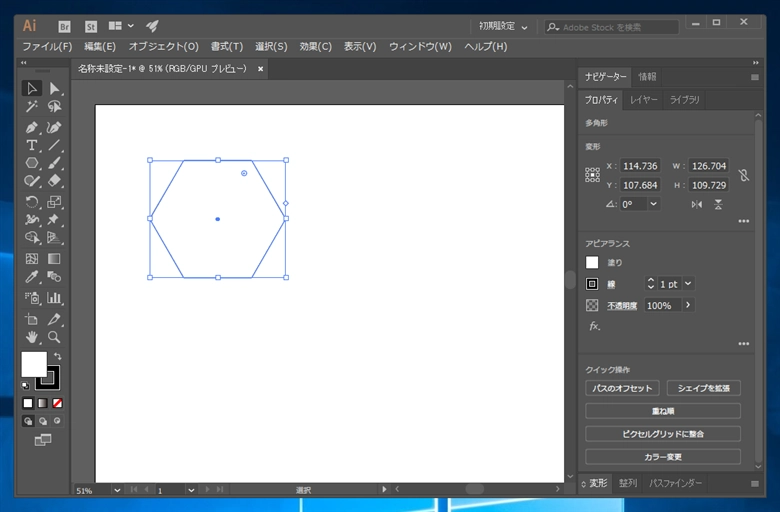Flip the shape vertically
Screen dimensions: 780x512
718,205
